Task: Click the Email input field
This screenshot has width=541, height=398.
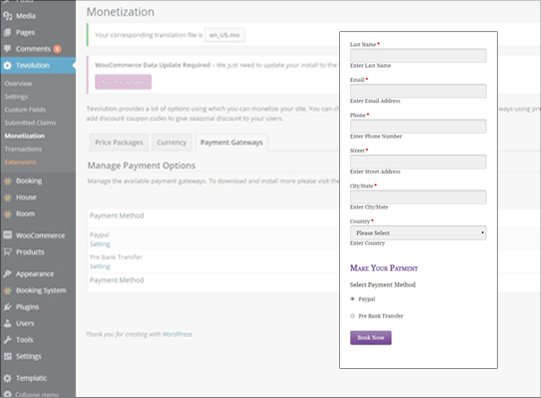Action: (x=418, y=91)
